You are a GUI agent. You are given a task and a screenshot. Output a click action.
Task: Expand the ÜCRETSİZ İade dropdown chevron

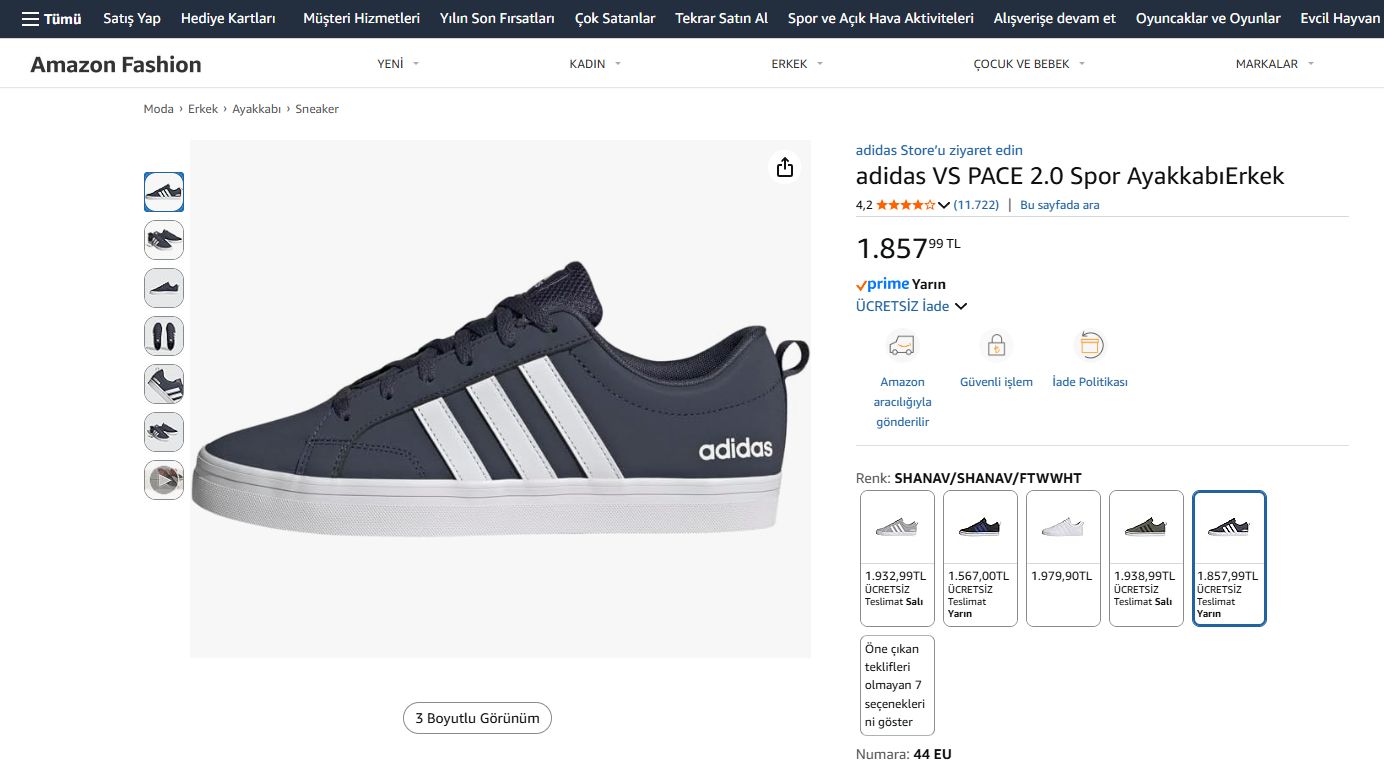click(961, 307)
